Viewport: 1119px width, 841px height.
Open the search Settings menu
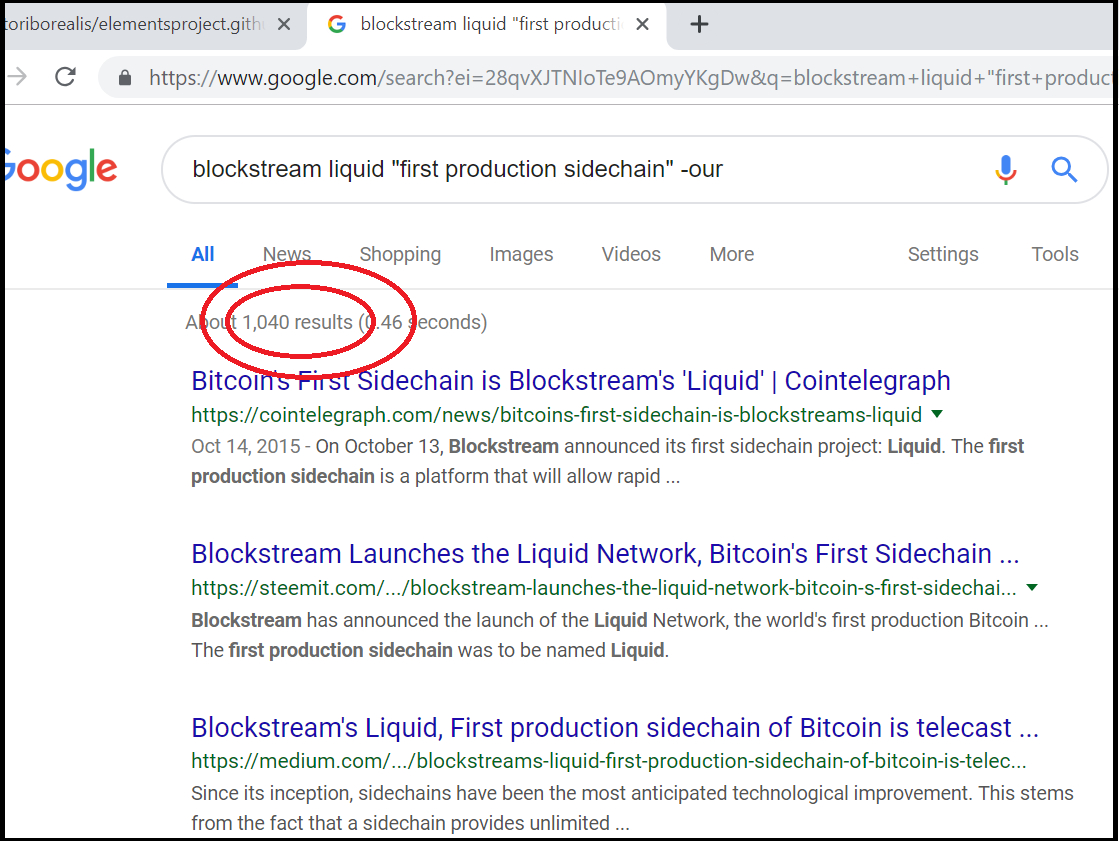943,254
